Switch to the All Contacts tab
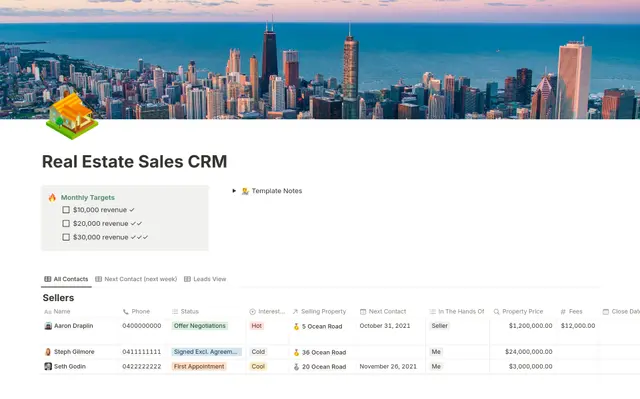 point(67,279)
